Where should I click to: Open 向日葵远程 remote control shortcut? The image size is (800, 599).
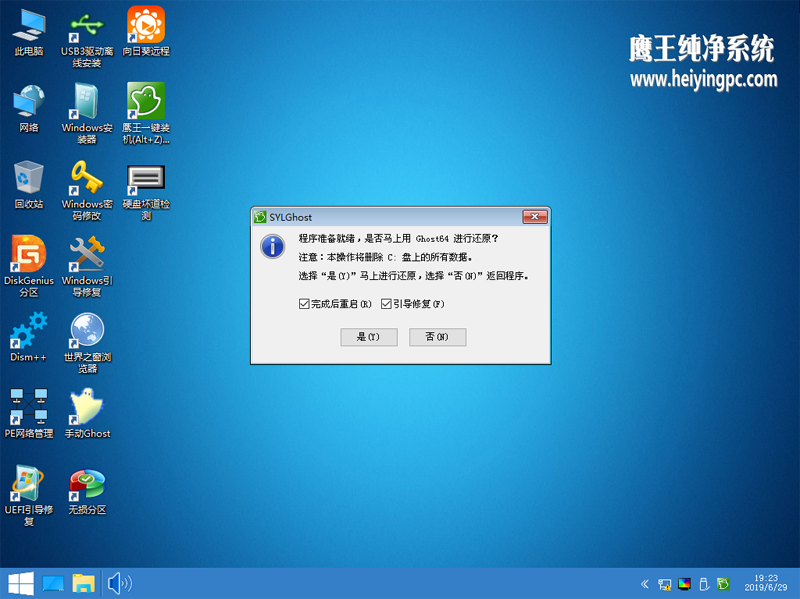click(x=146, y=32)
